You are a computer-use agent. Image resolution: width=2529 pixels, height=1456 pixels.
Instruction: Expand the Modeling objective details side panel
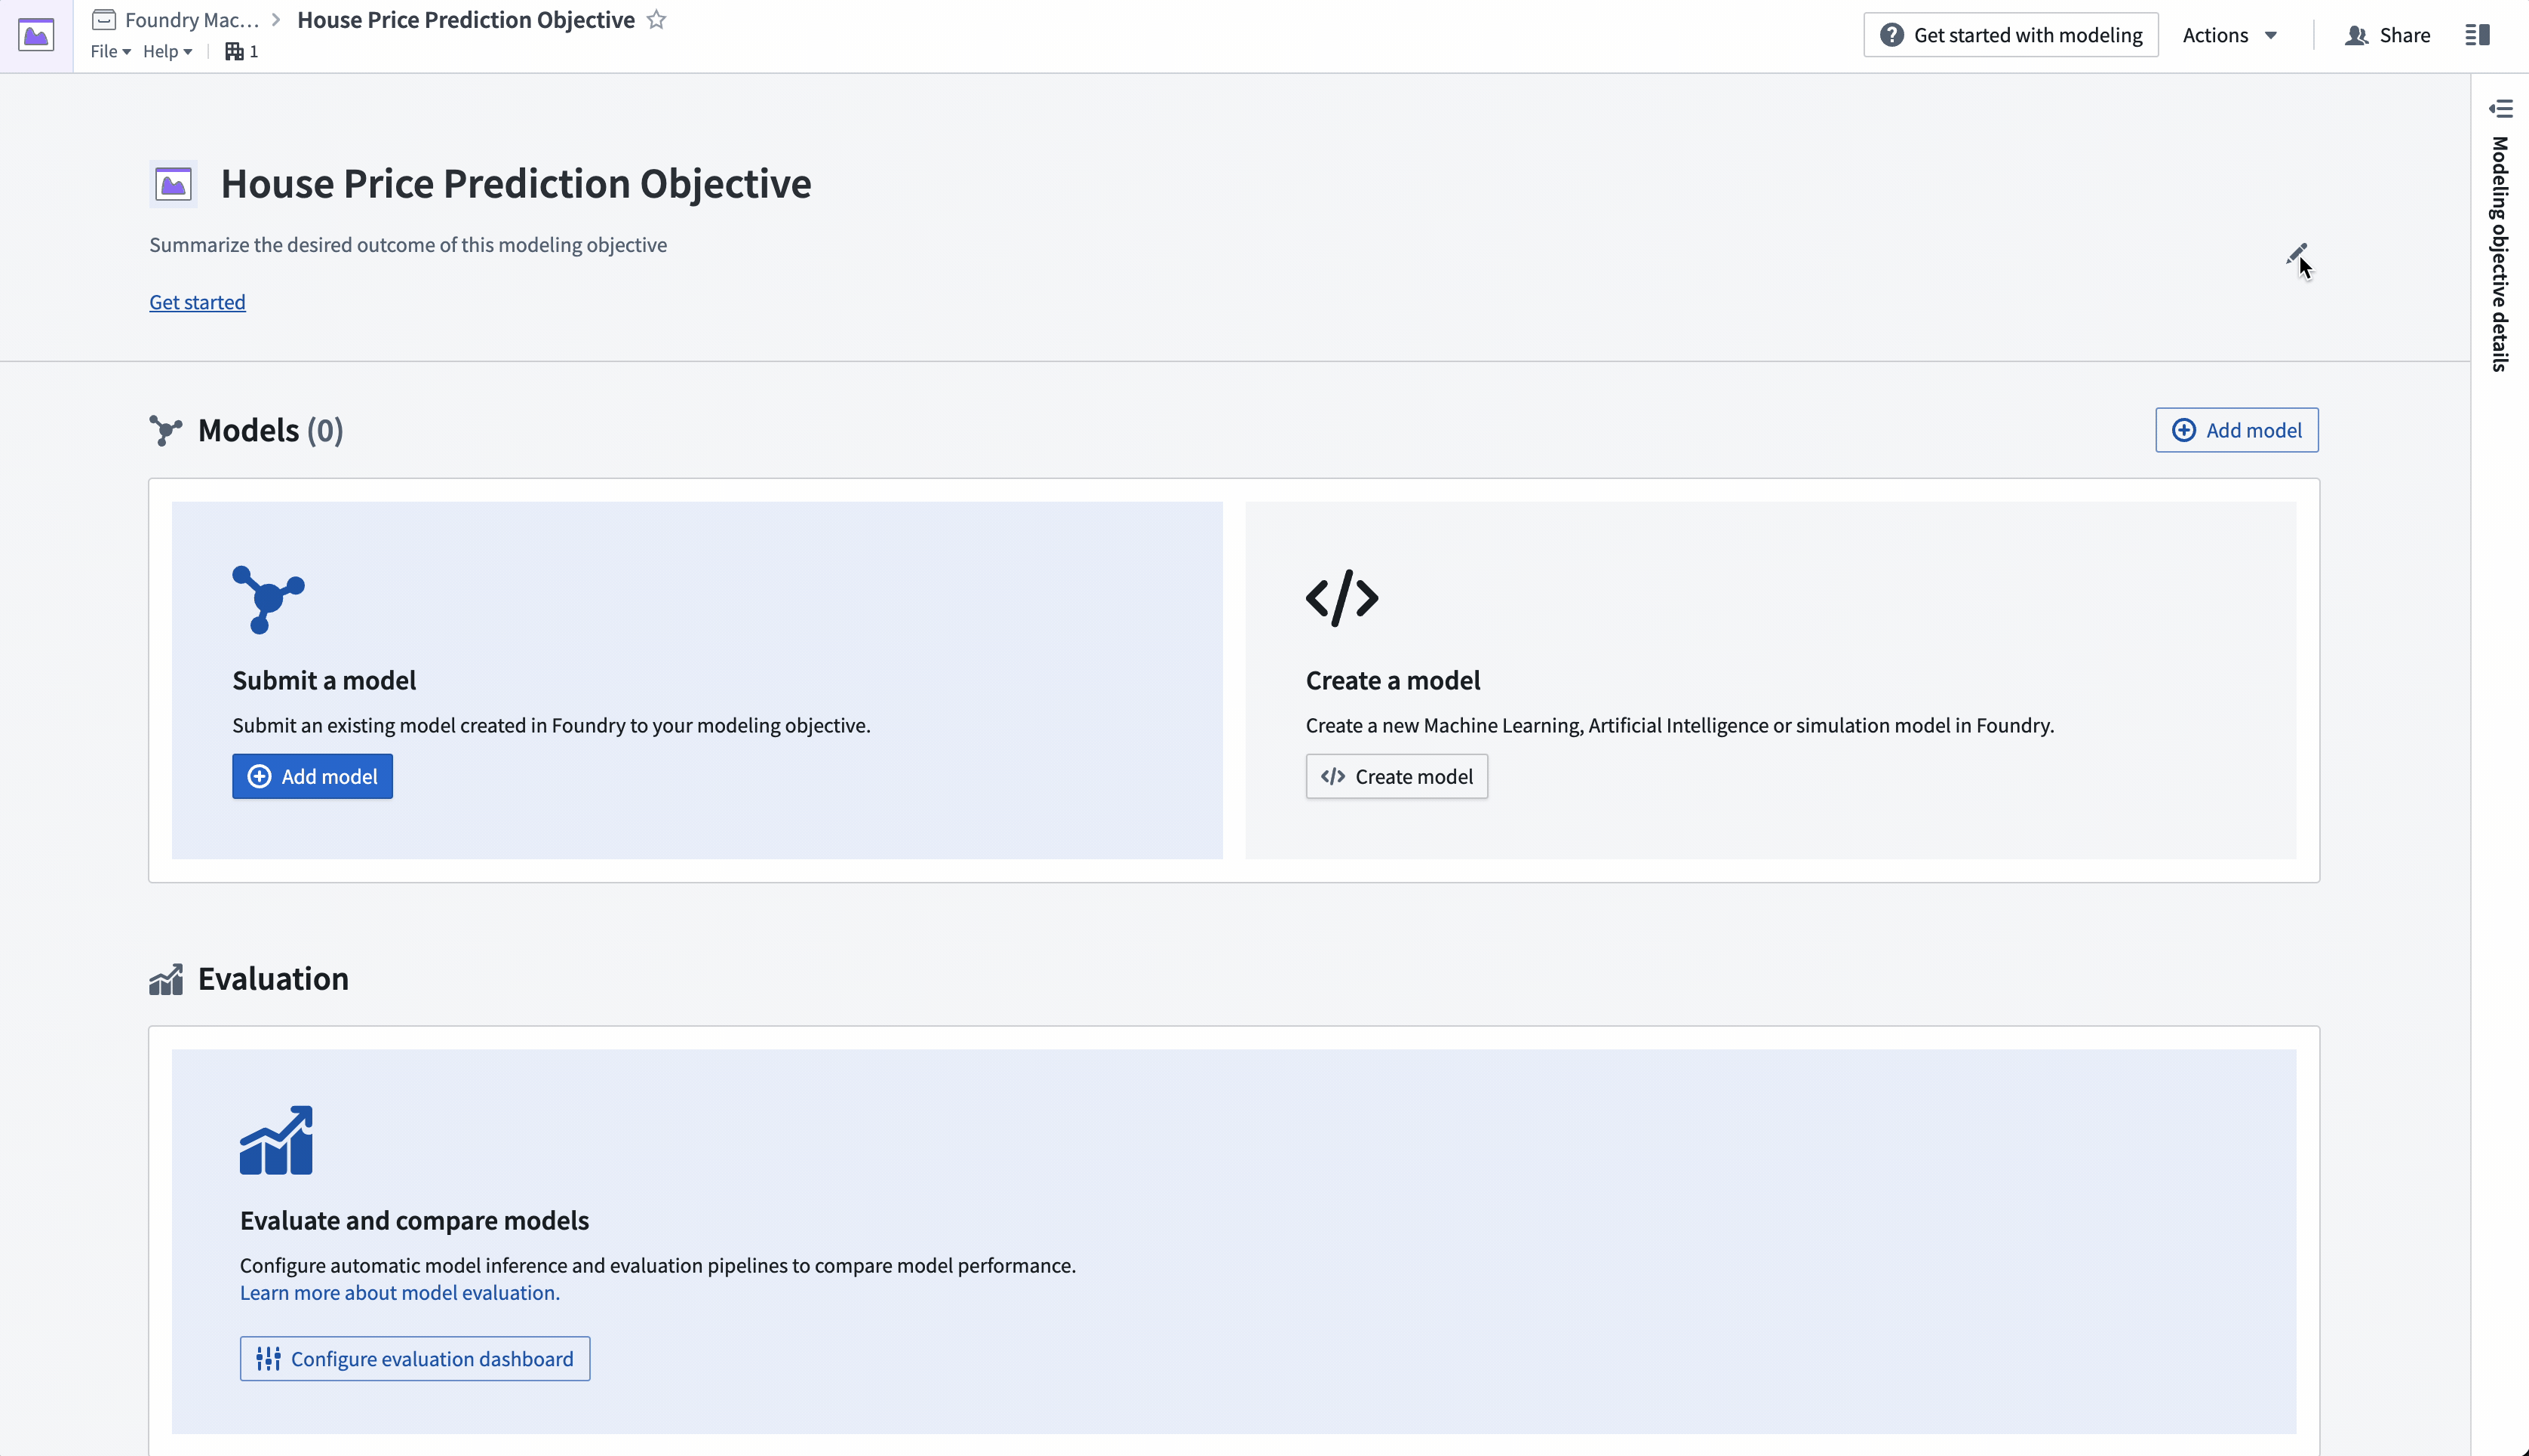pos(2500,108)
